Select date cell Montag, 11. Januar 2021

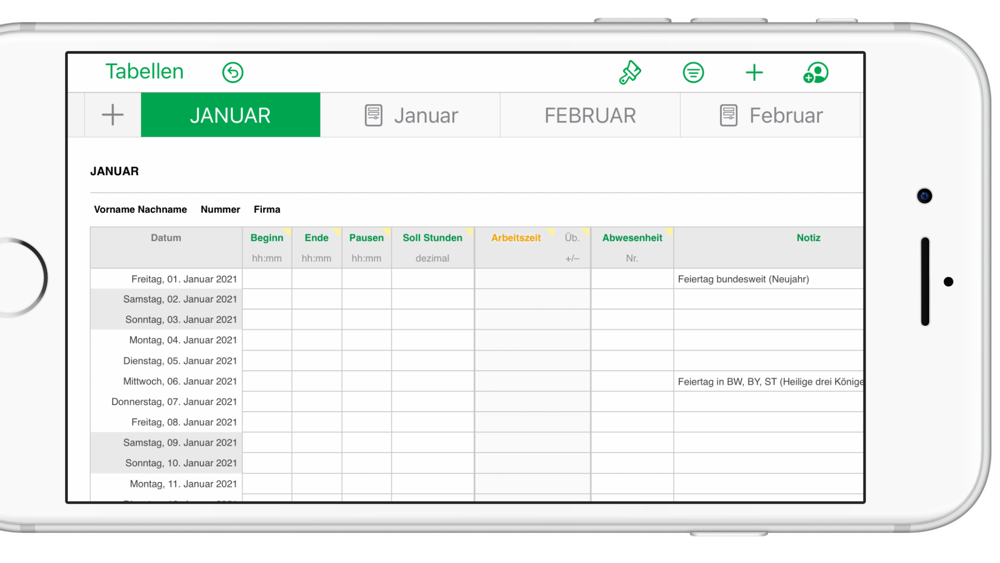tap(166, 483)
